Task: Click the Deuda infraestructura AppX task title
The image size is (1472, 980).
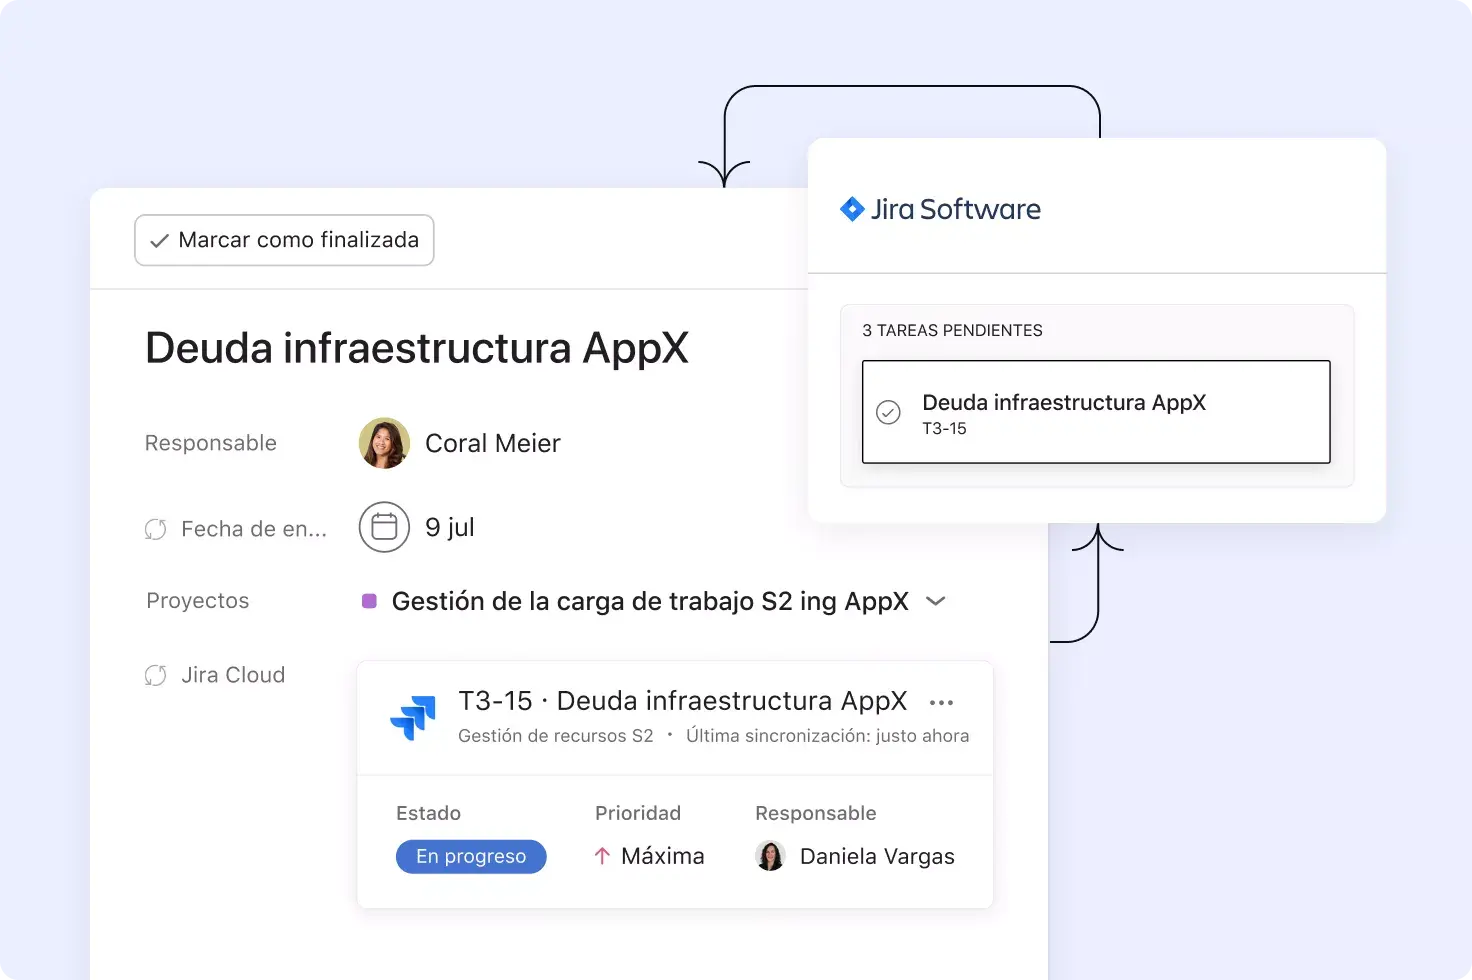Action: coord(417,347)
